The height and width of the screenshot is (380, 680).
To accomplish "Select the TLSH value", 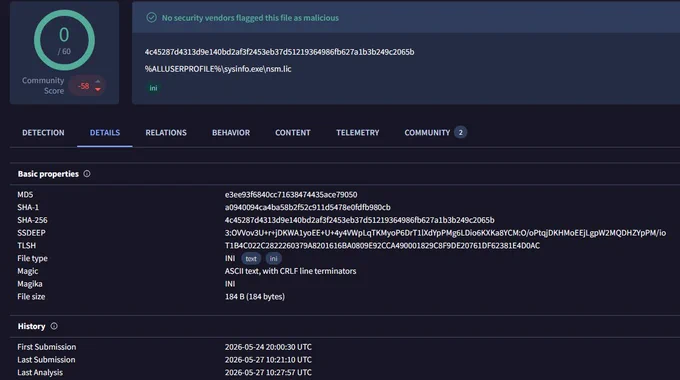I will coord(382,246).
